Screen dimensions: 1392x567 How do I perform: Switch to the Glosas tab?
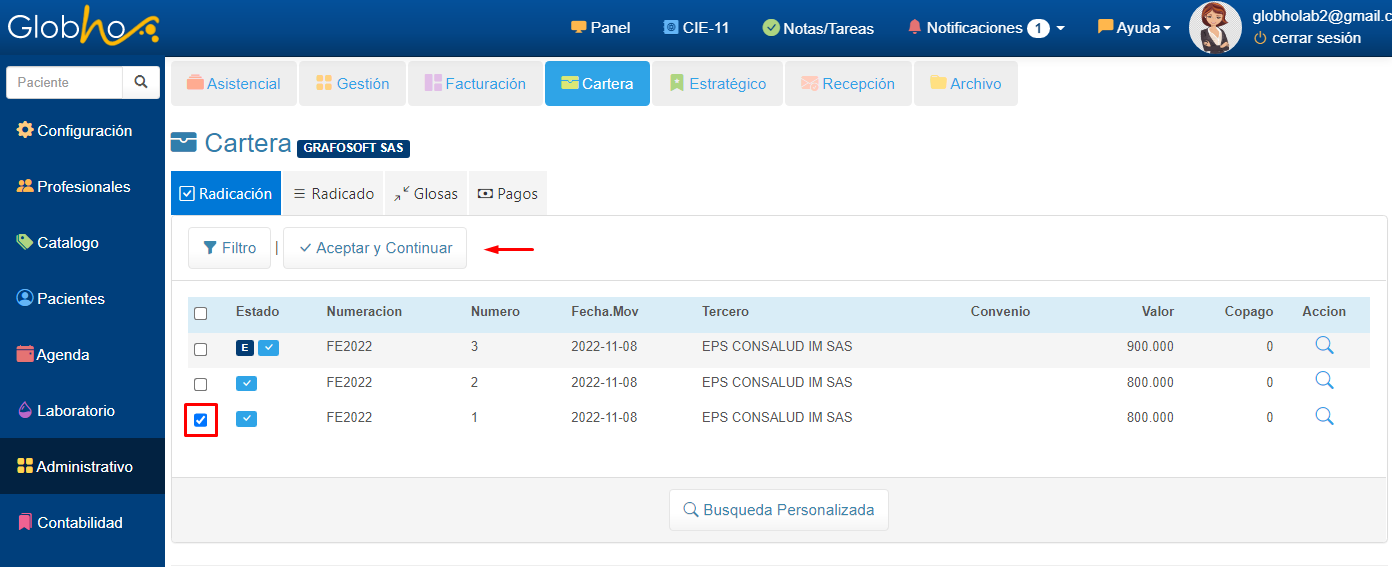point(426,194)
